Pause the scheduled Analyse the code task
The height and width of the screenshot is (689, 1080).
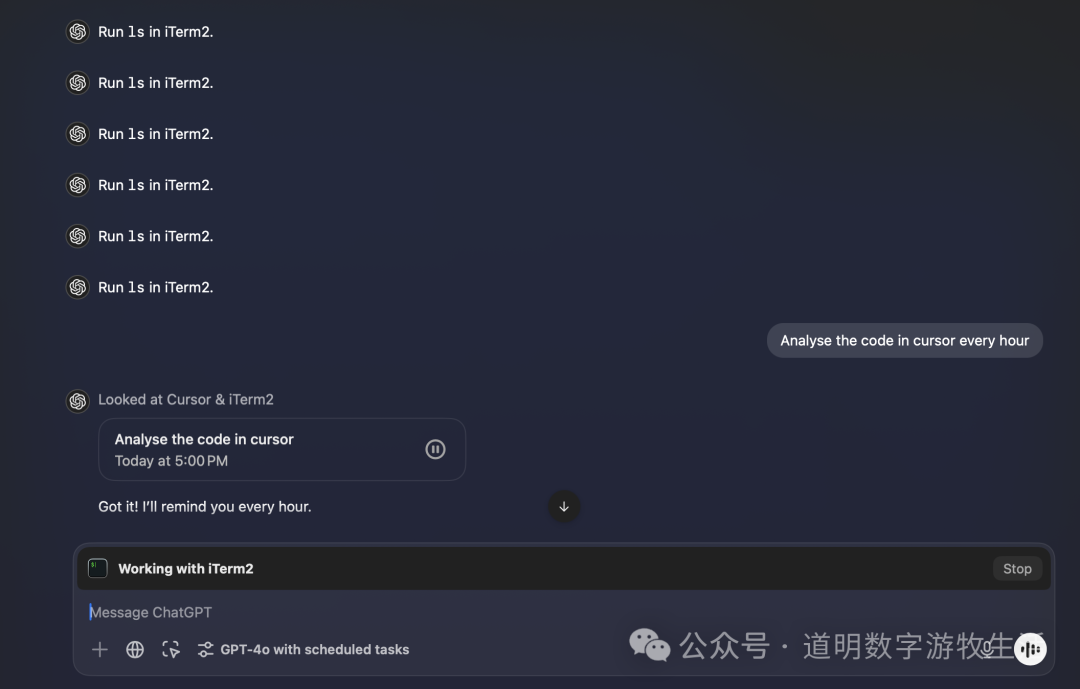click(x=435, y=449)
